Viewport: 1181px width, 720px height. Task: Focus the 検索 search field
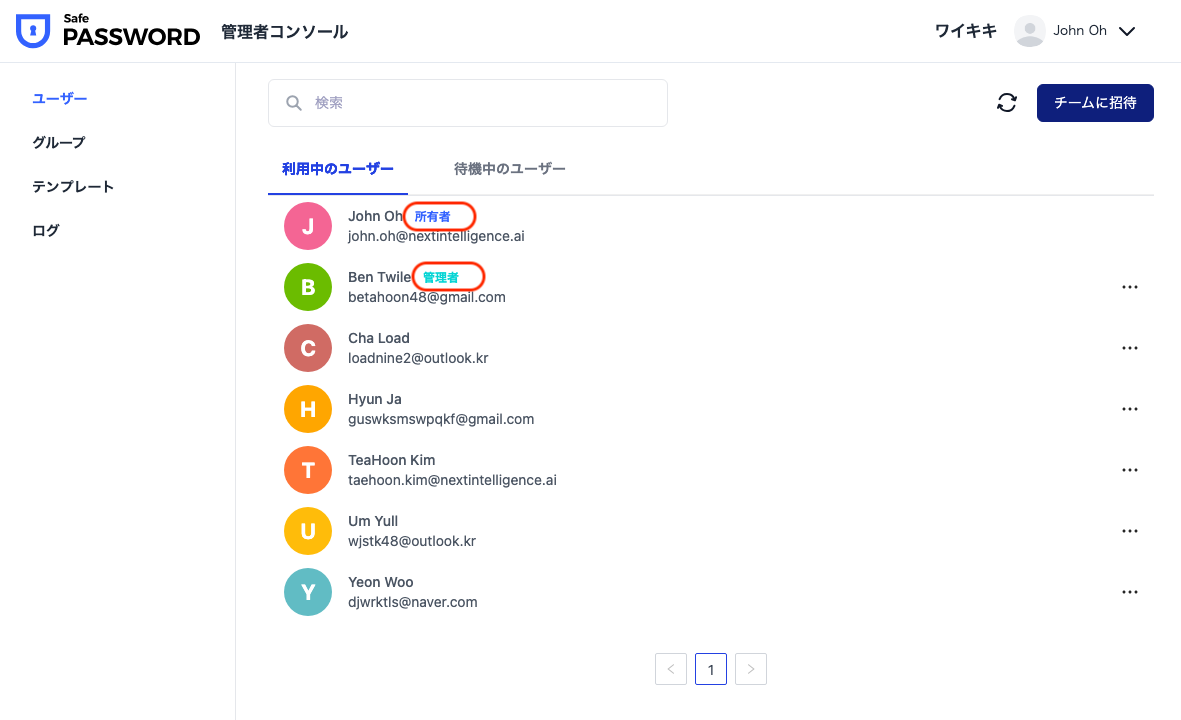480,103
